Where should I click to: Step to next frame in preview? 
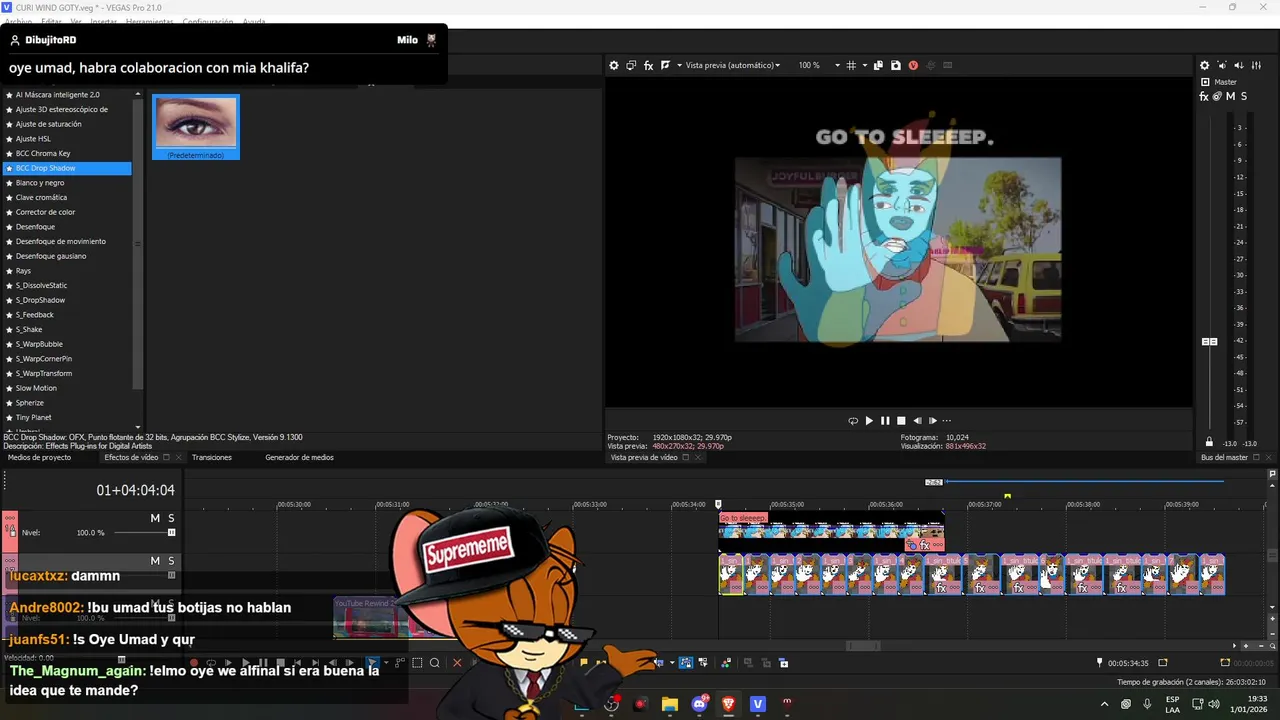[933, 421]
